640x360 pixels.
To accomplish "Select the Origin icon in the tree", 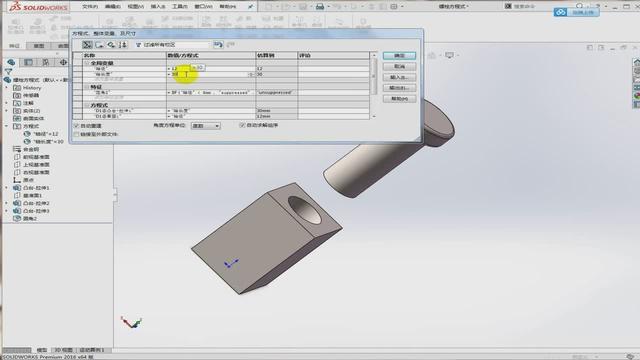I will (x=17, y=180).
